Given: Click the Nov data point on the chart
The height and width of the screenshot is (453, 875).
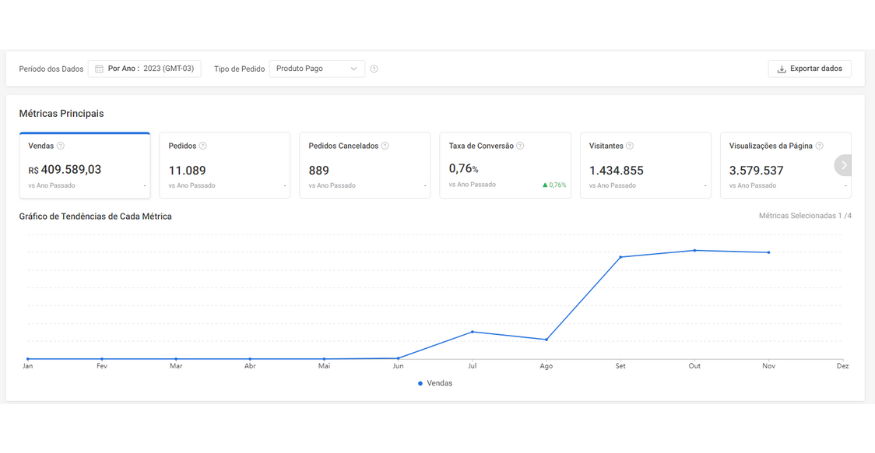Looking at the screenshot, I should coord(769,253).
